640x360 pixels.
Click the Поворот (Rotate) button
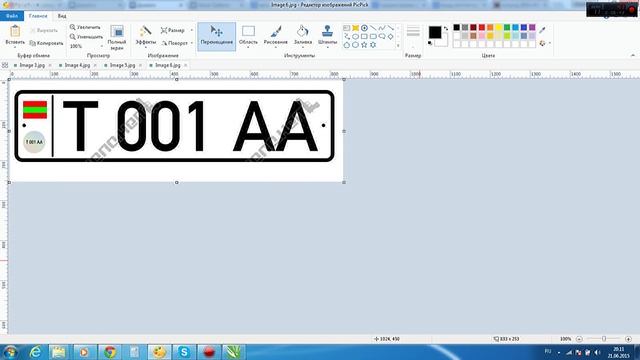[174, 43]
